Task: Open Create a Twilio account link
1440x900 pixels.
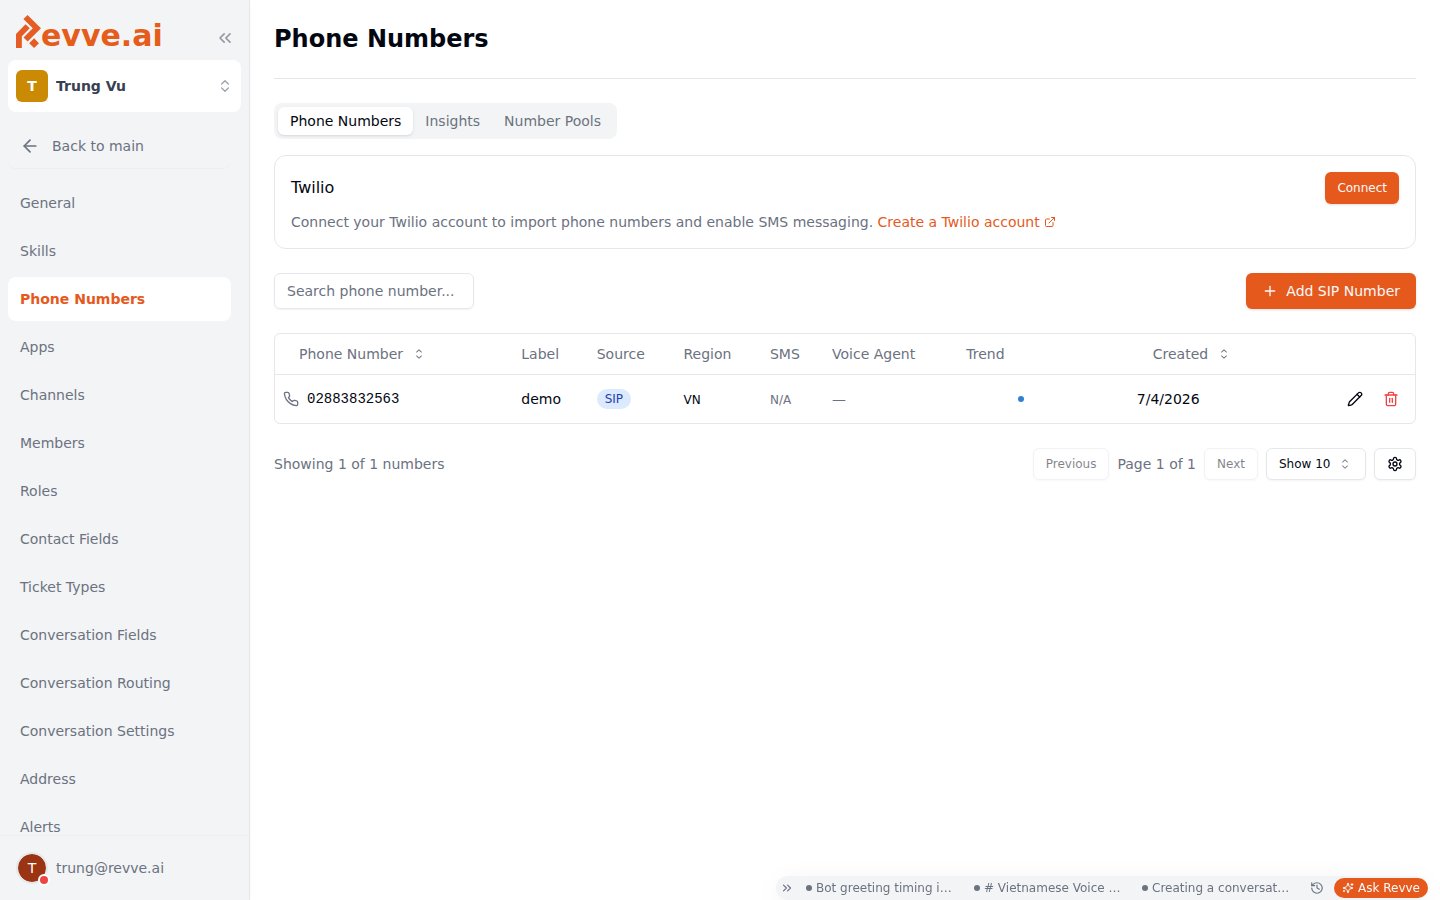Action: click(x=966, y=222)
